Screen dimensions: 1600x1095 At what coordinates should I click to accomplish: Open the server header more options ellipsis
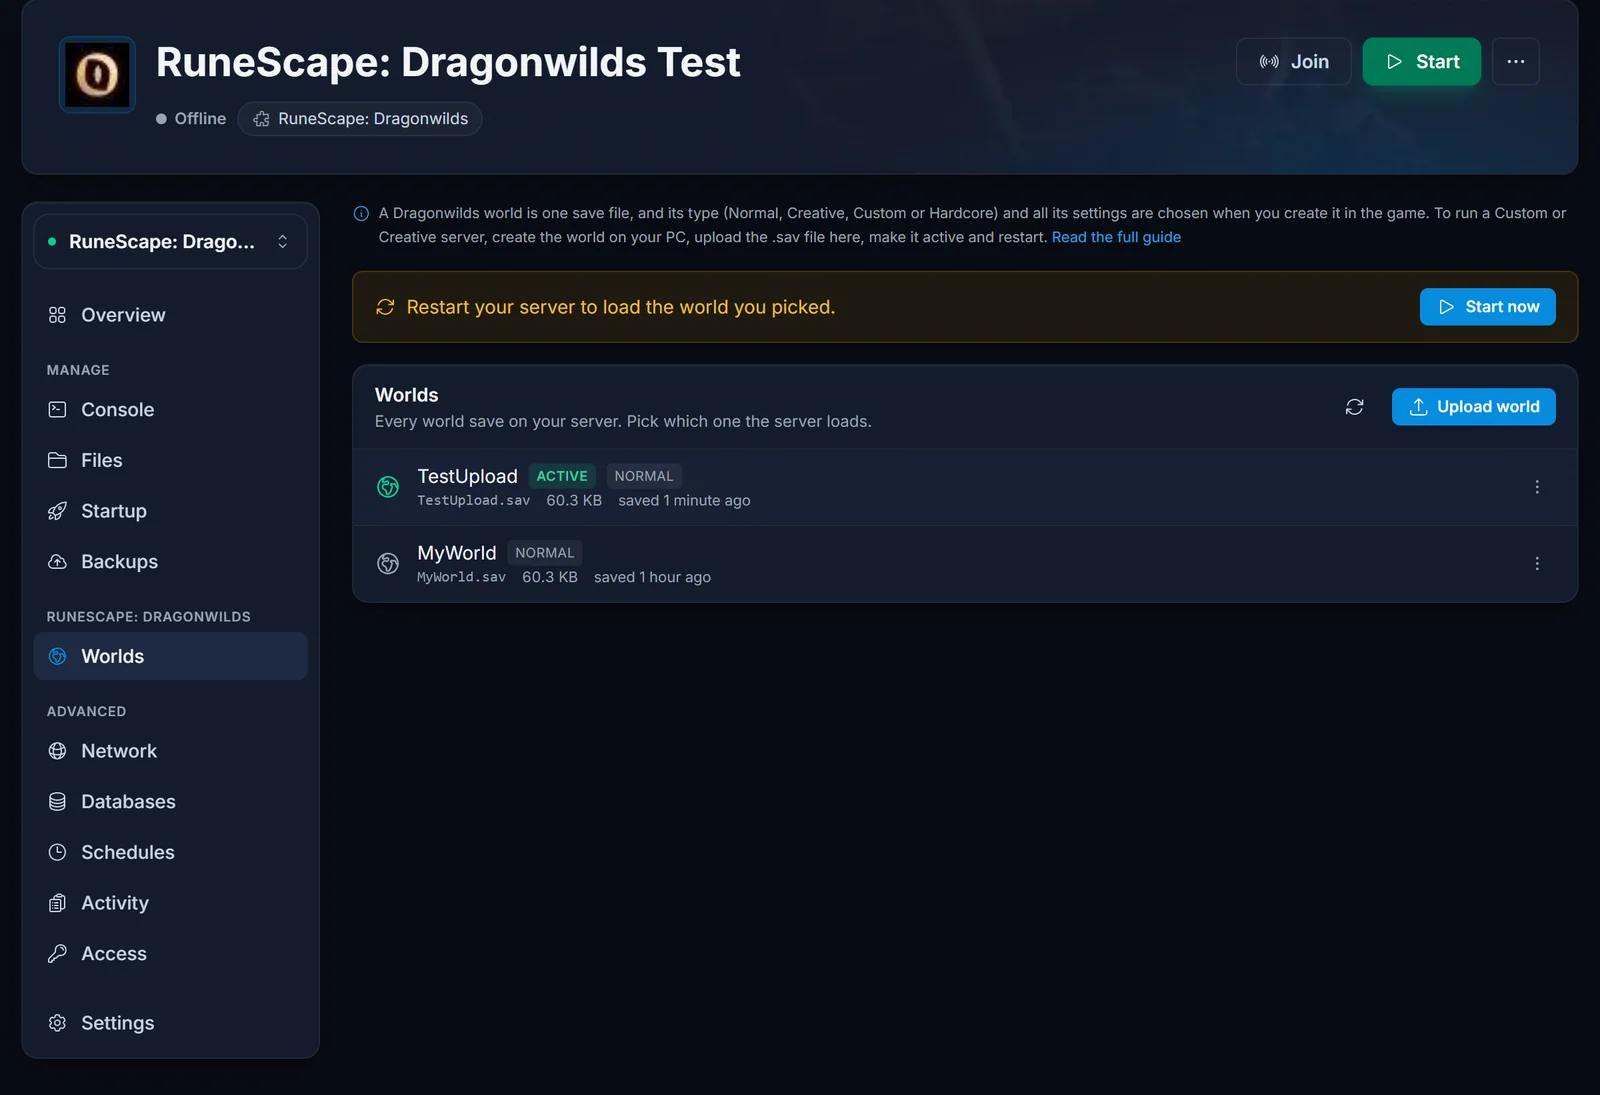pyautogui.click(x=1516, y=62)
